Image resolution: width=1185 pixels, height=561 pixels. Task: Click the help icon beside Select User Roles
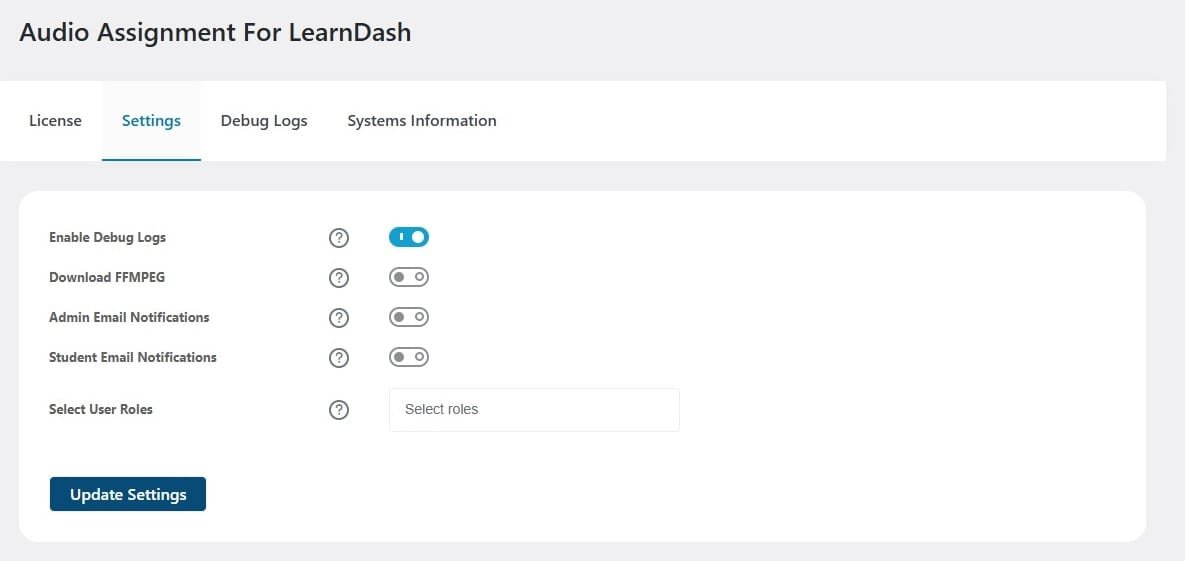click(x=339, y=410)
